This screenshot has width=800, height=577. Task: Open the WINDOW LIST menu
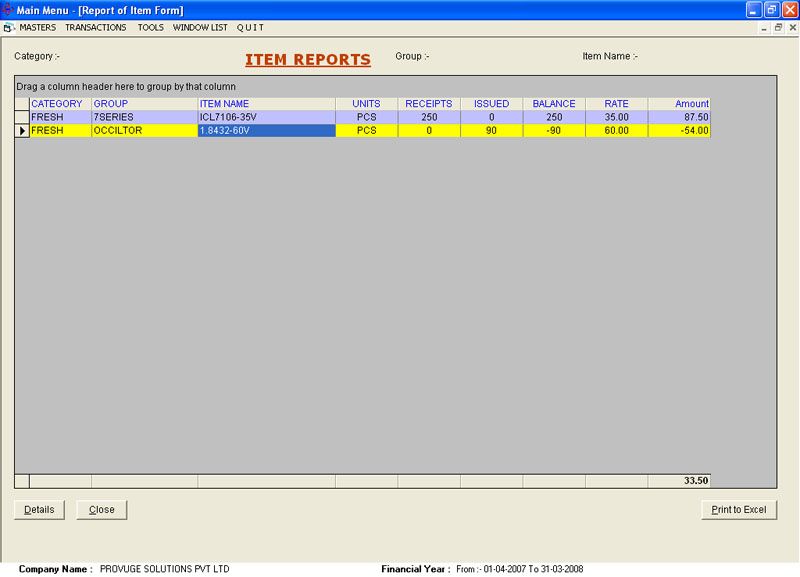pyautogui.click(x=200, y=28)
